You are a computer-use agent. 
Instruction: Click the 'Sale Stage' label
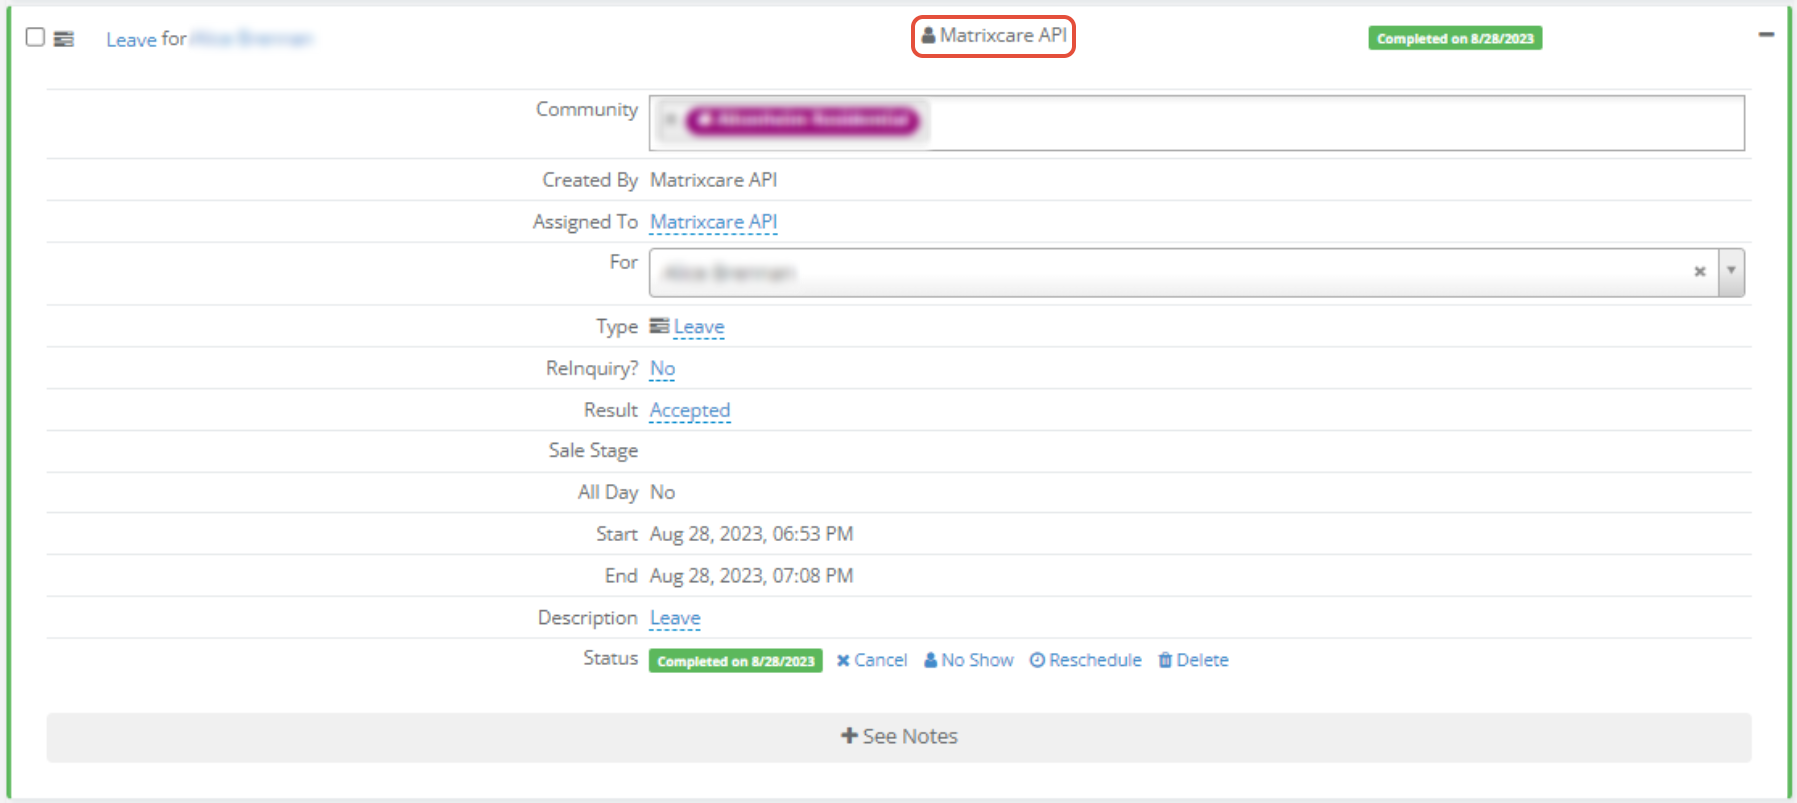(593, 451)
